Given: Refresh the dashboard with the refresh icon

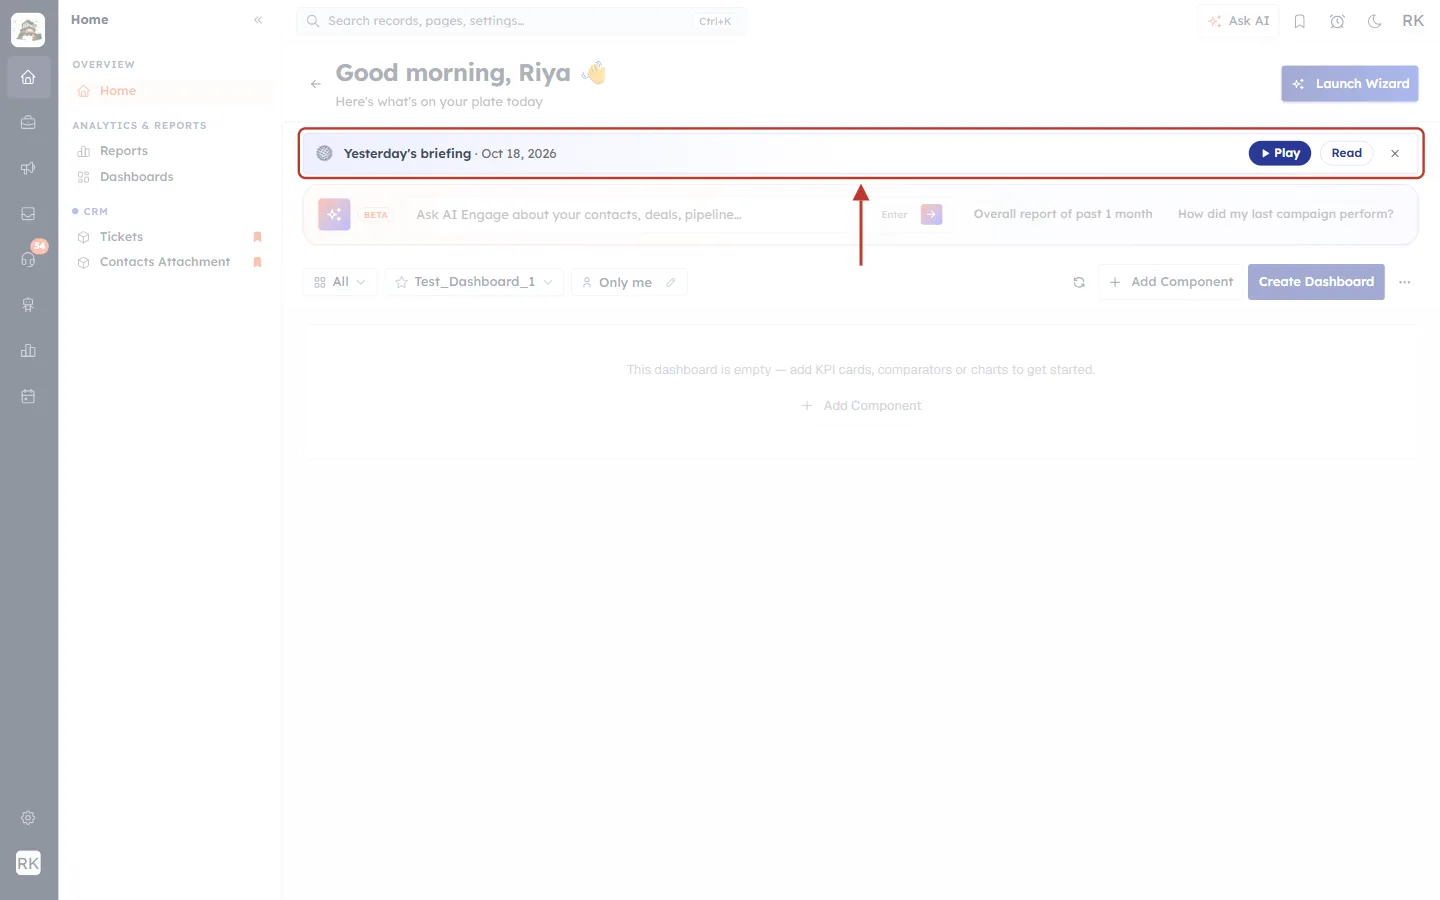Looking at the screenshot, I should click(1079, 282).
